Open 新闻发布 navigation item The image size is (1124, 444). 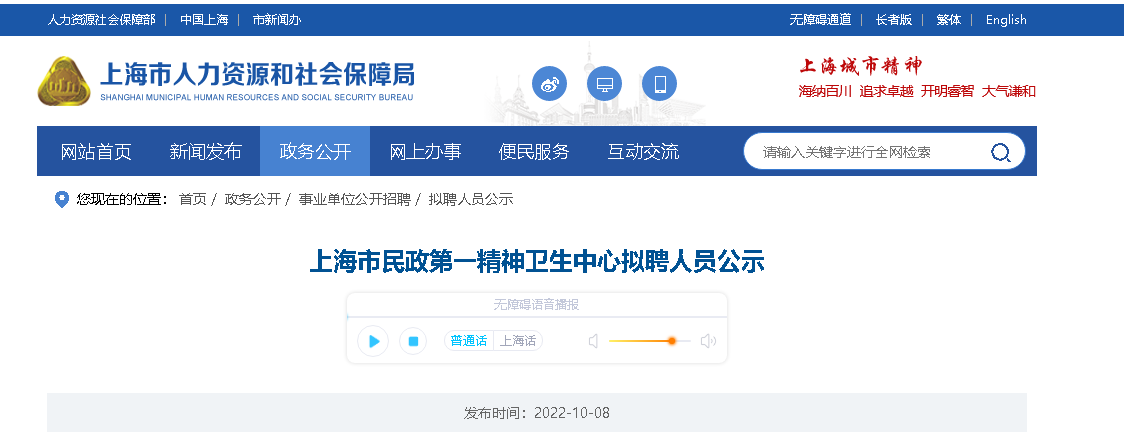pyautogui.click(x=206, y=151)
